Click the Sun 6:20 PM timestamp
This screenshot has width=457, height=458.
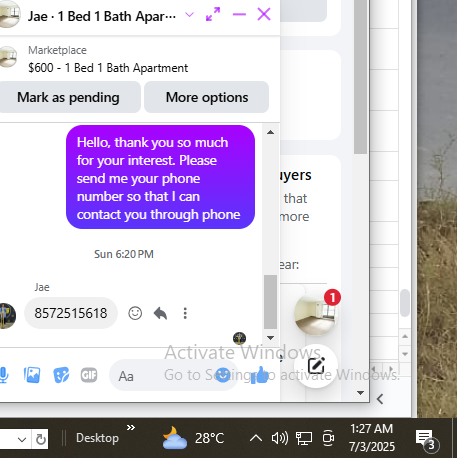(x=124, y=254)
